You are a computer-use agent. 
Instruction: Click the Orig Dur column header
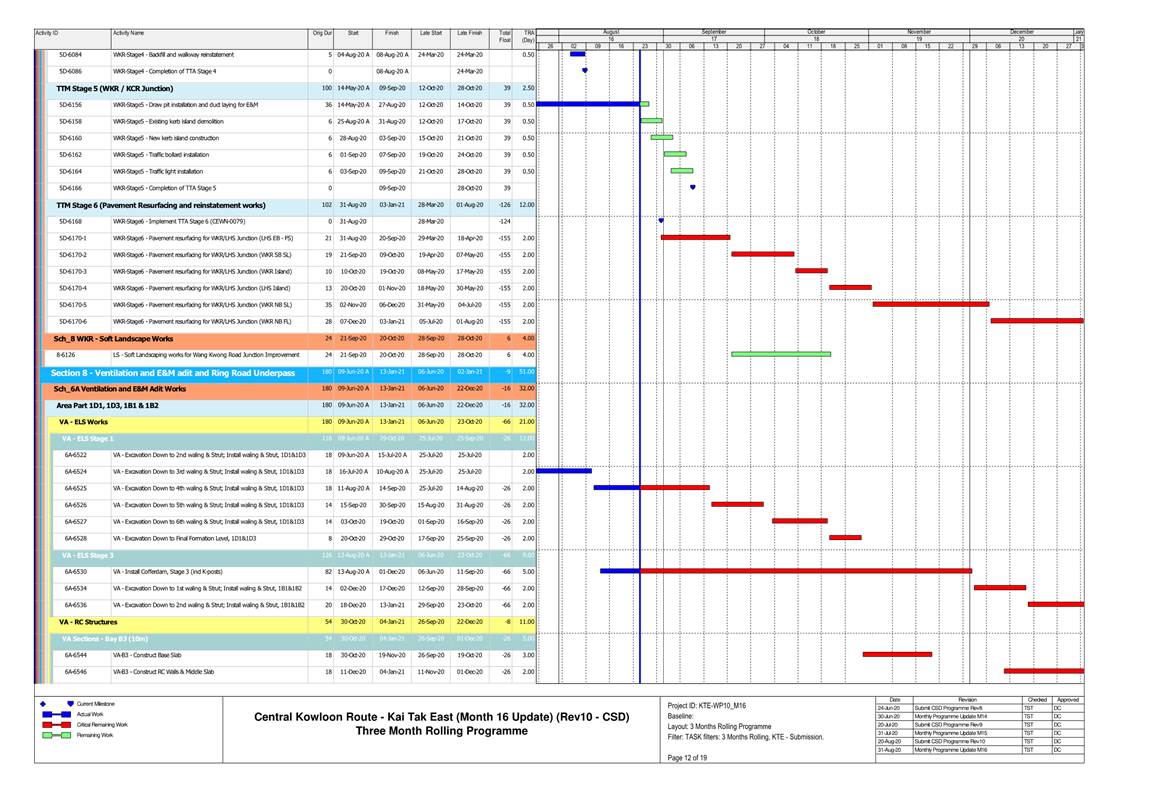click(x=322, y=33)
